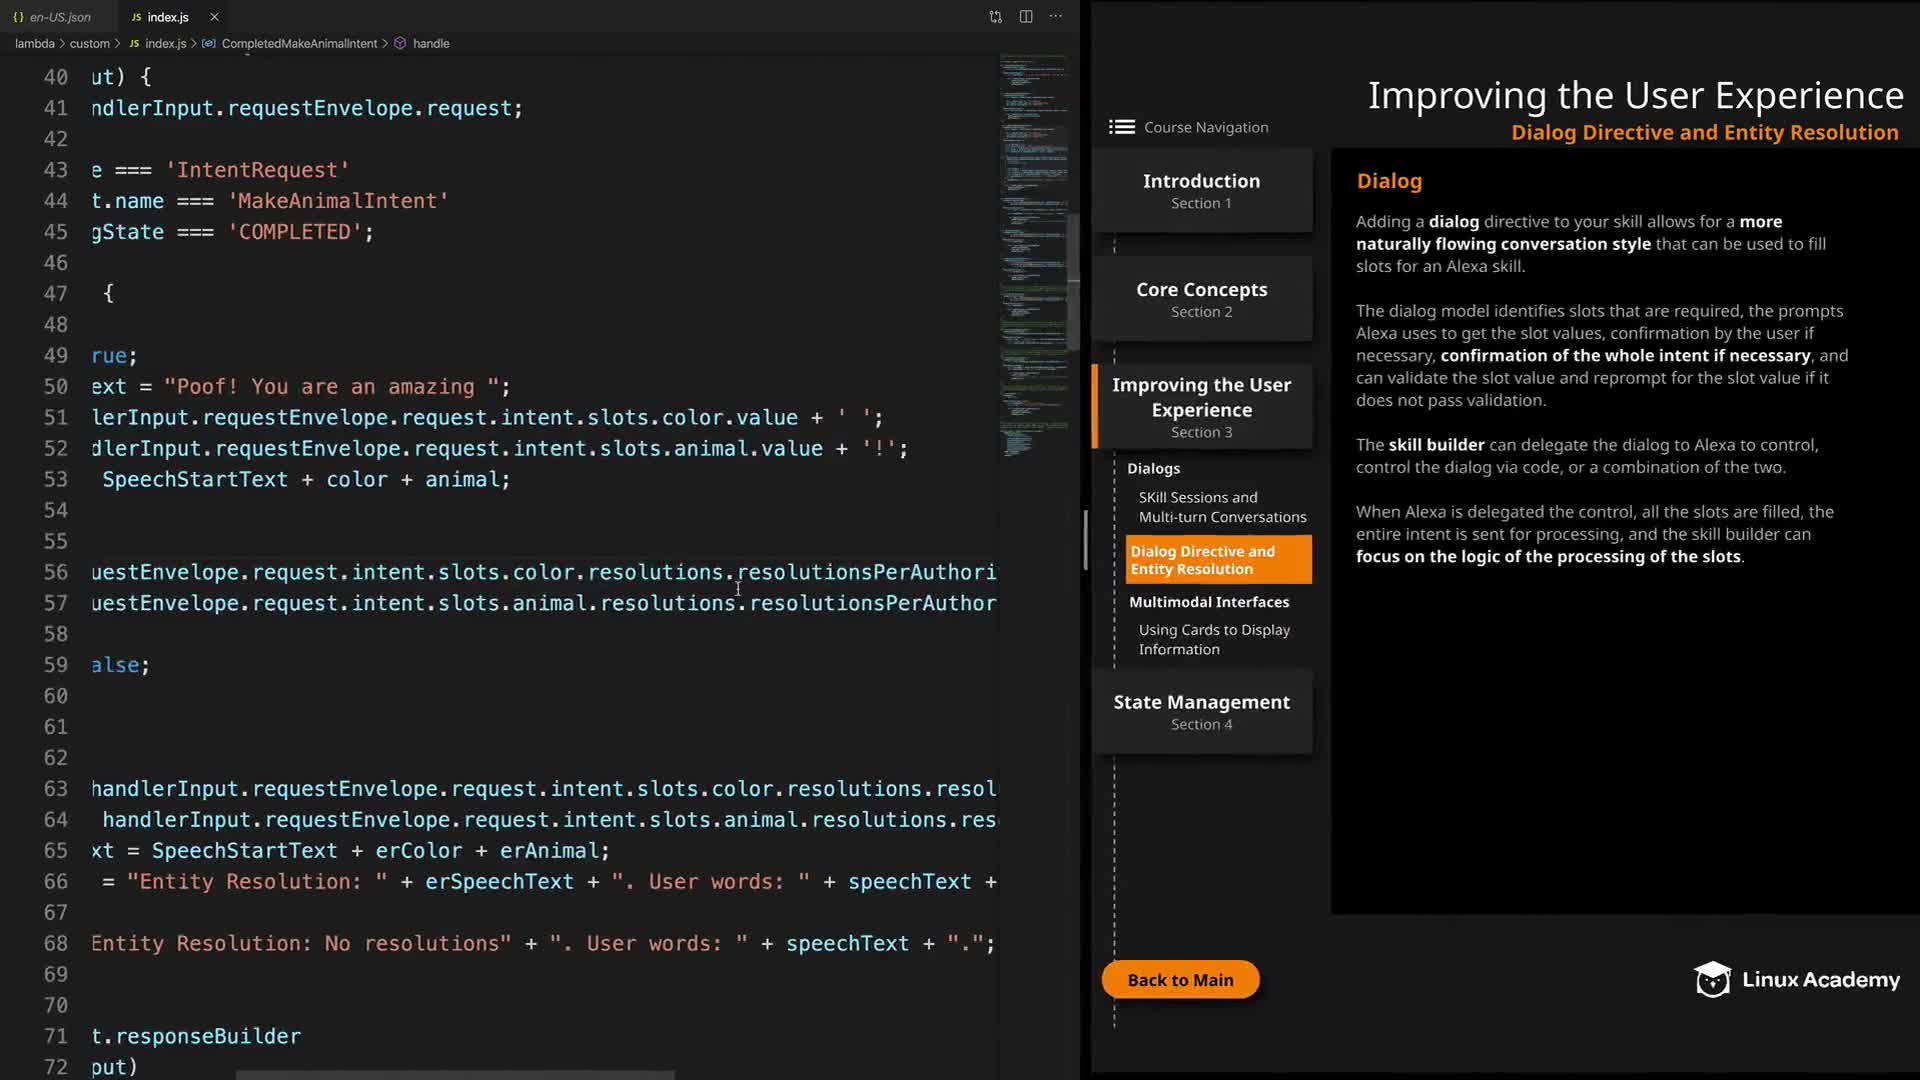The height and width of the screenshot is (1080, 1920).
Task: Open changes compare icon in editor toolbar
Action: [995, 17]
